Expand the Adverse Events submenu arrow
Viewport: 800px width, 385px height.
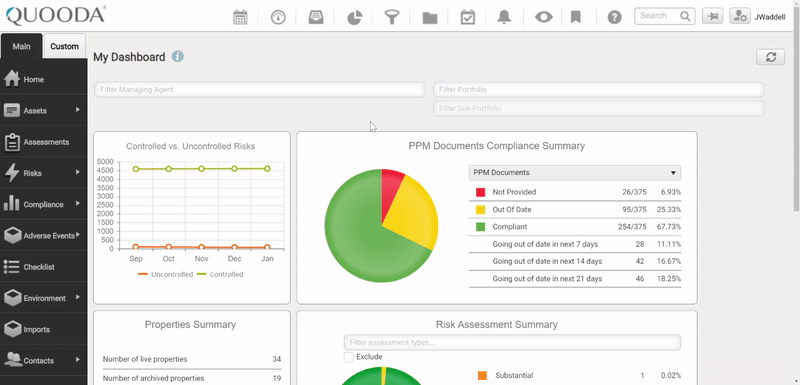[x=78, y=235]
